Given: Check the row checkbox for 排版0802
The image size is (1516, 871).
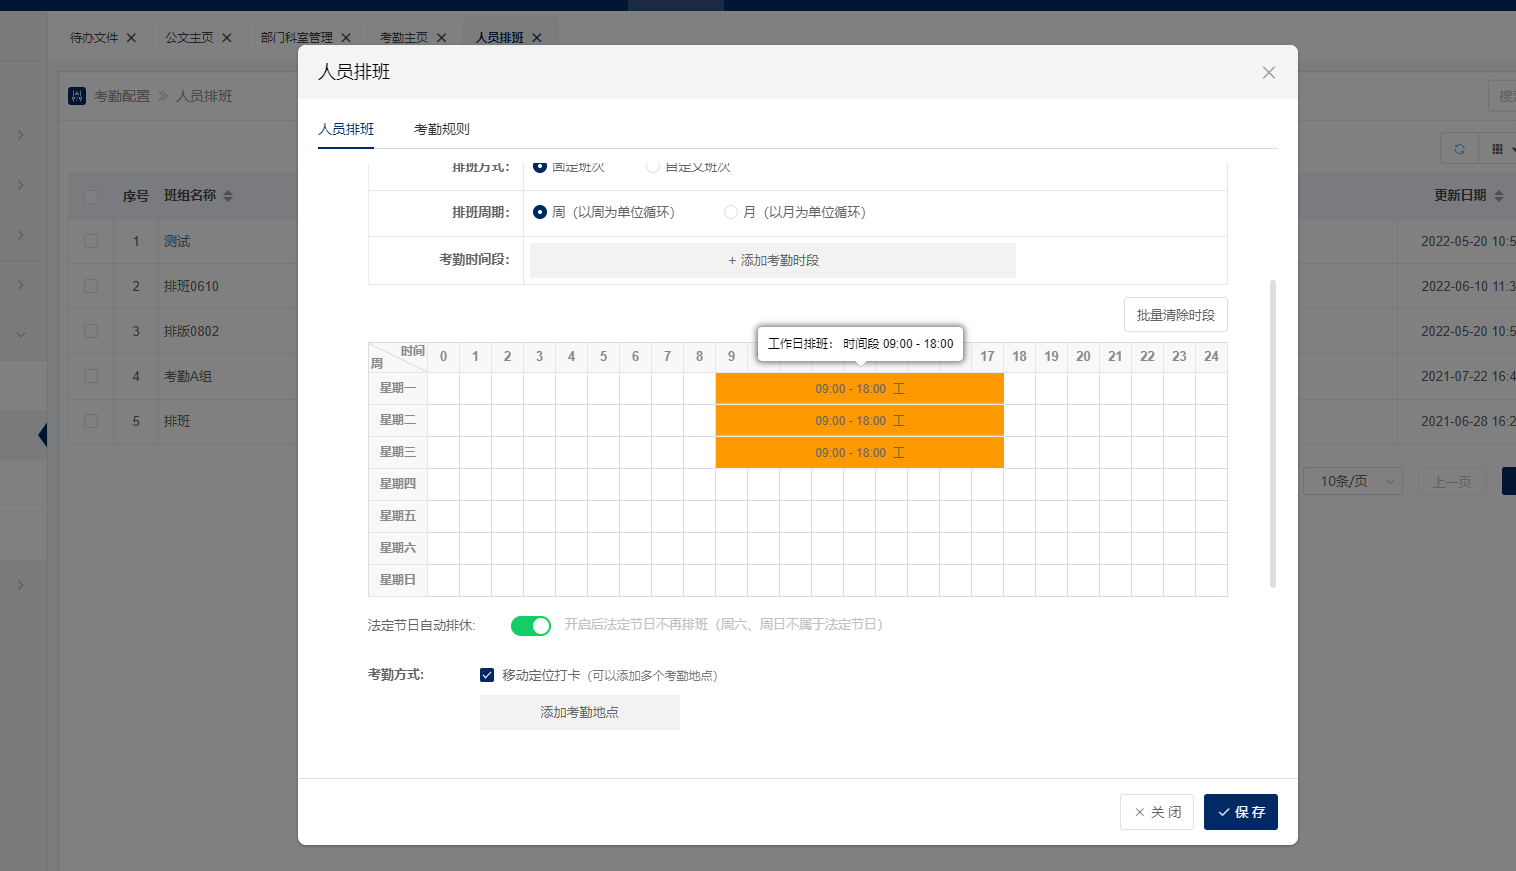Looking at the screenshot, I should pos(91,331).
